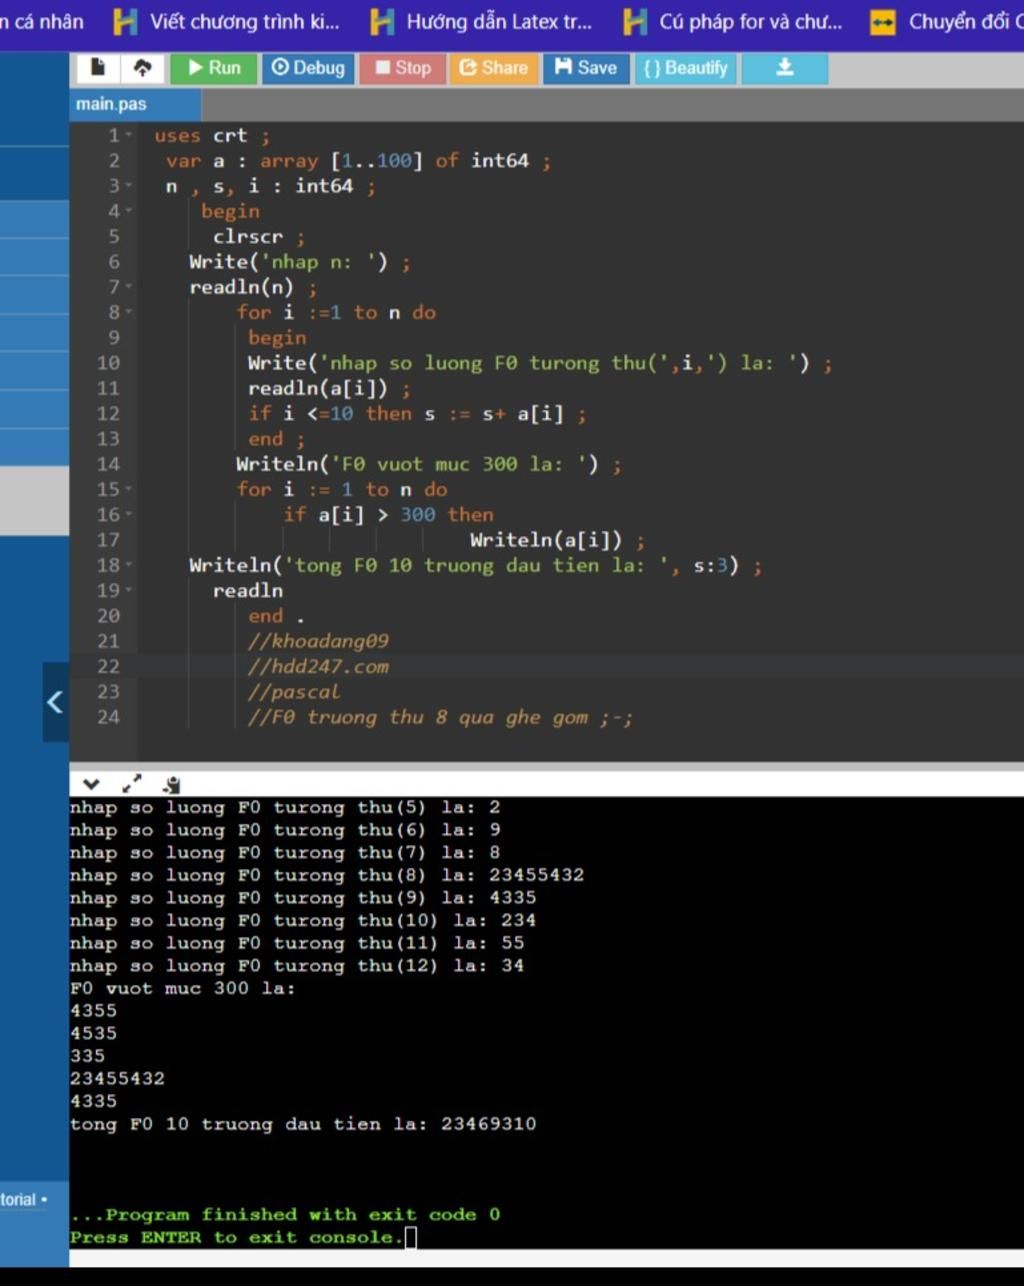Screen dimensions: 1024x1286
Task: Fold the code at line 1
Action: coord(128,135)
